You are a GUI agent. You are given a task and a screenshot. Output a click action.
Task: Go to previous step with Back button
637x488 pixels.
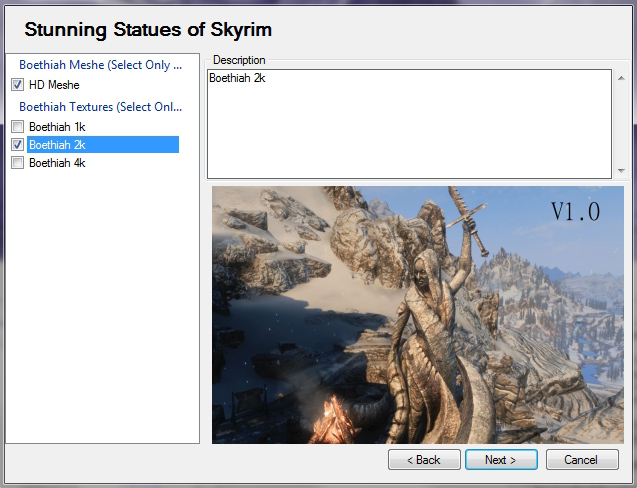424,460
